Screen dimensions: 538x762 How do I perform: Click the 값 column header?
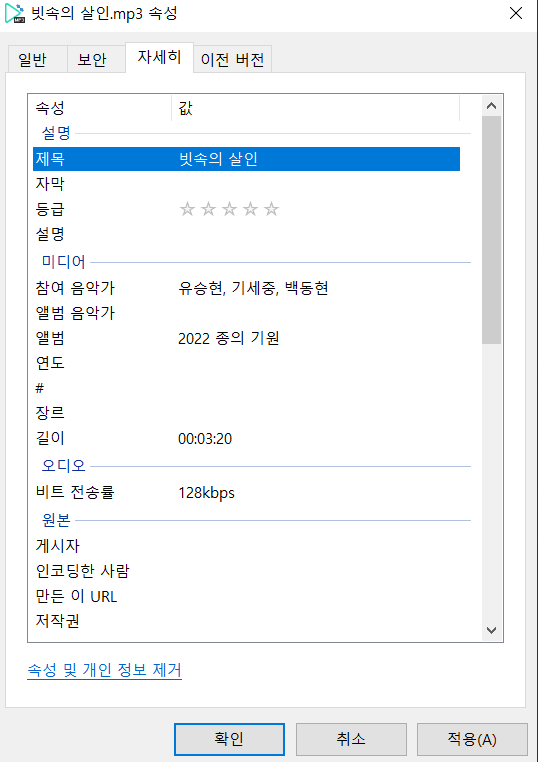click(315, 108)
